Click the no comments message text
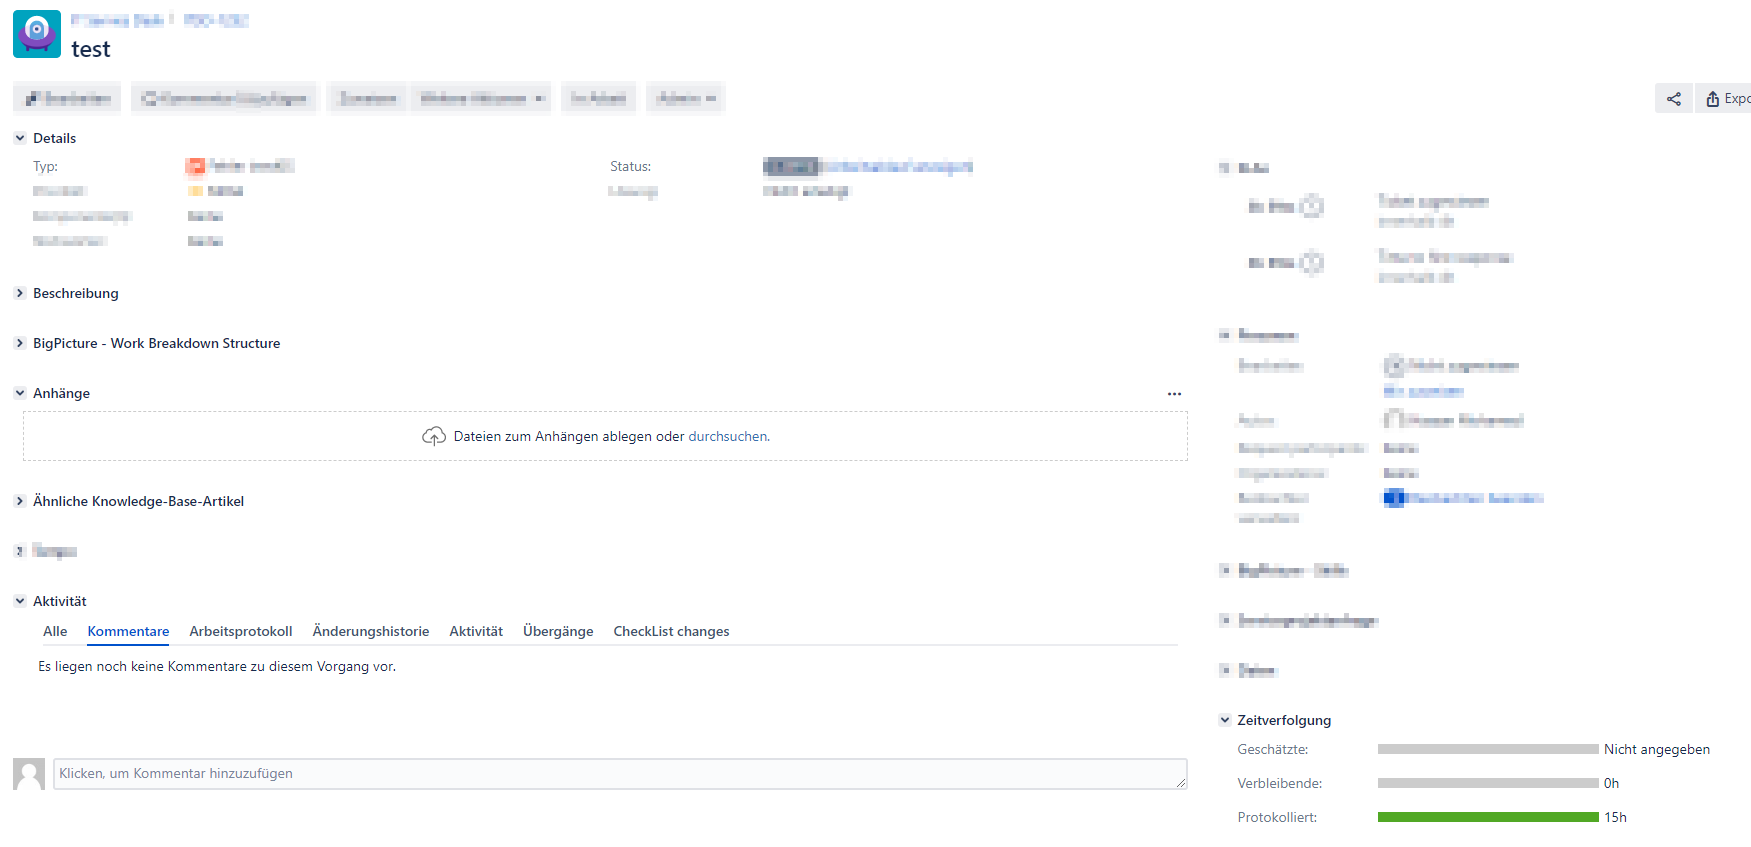Screen dimensions: 1751x847 point(217,666)
